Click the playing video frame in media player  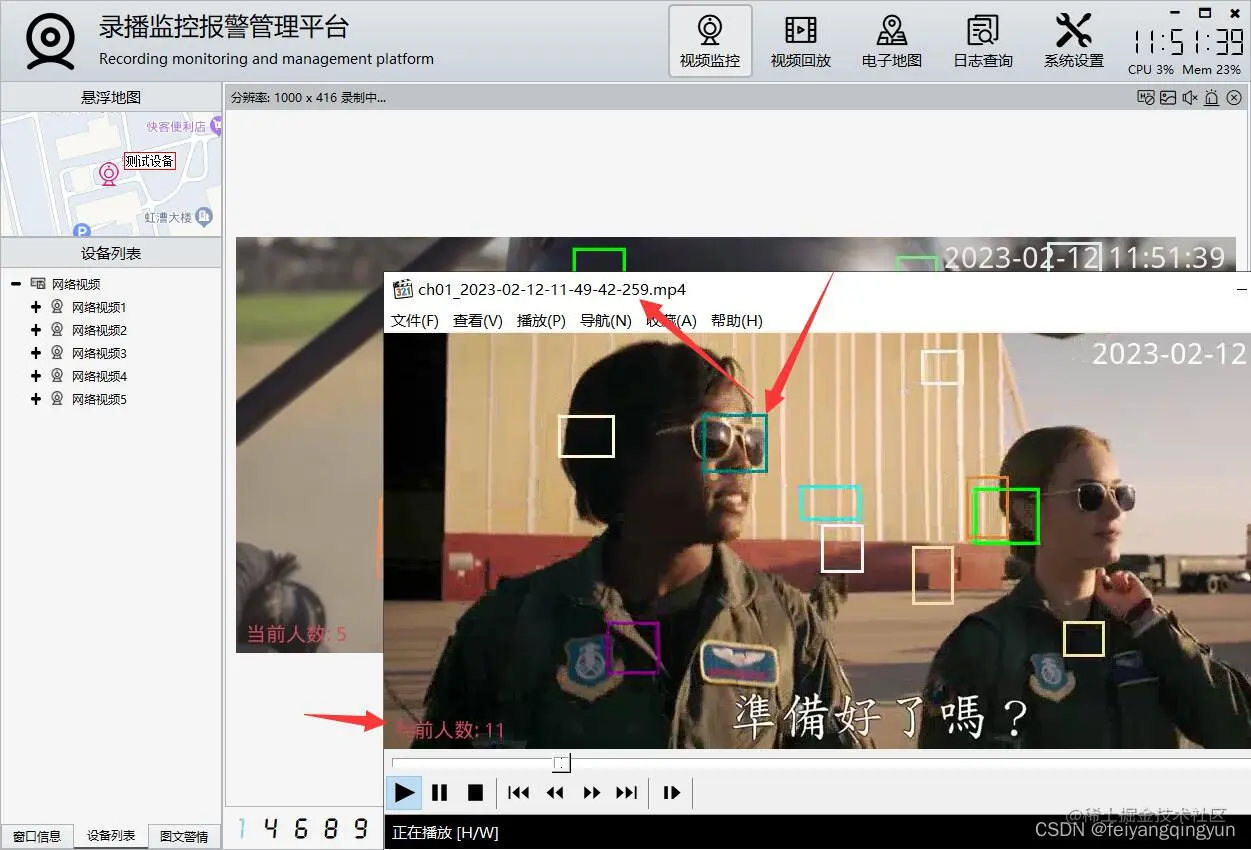(817, 540)
